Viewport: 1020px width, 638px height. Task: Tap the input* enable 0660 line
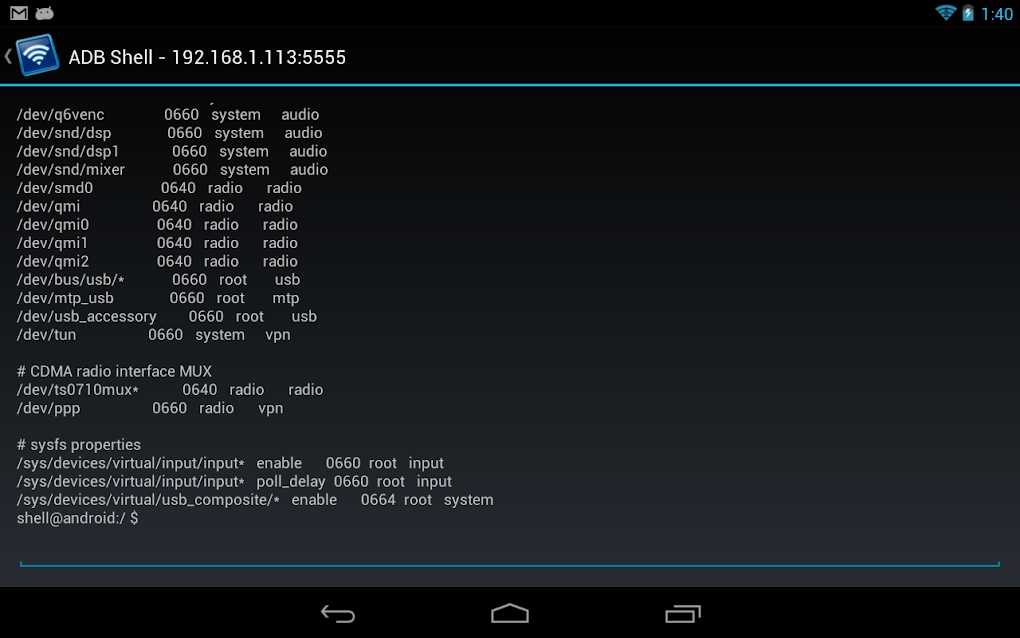[230, 463]
